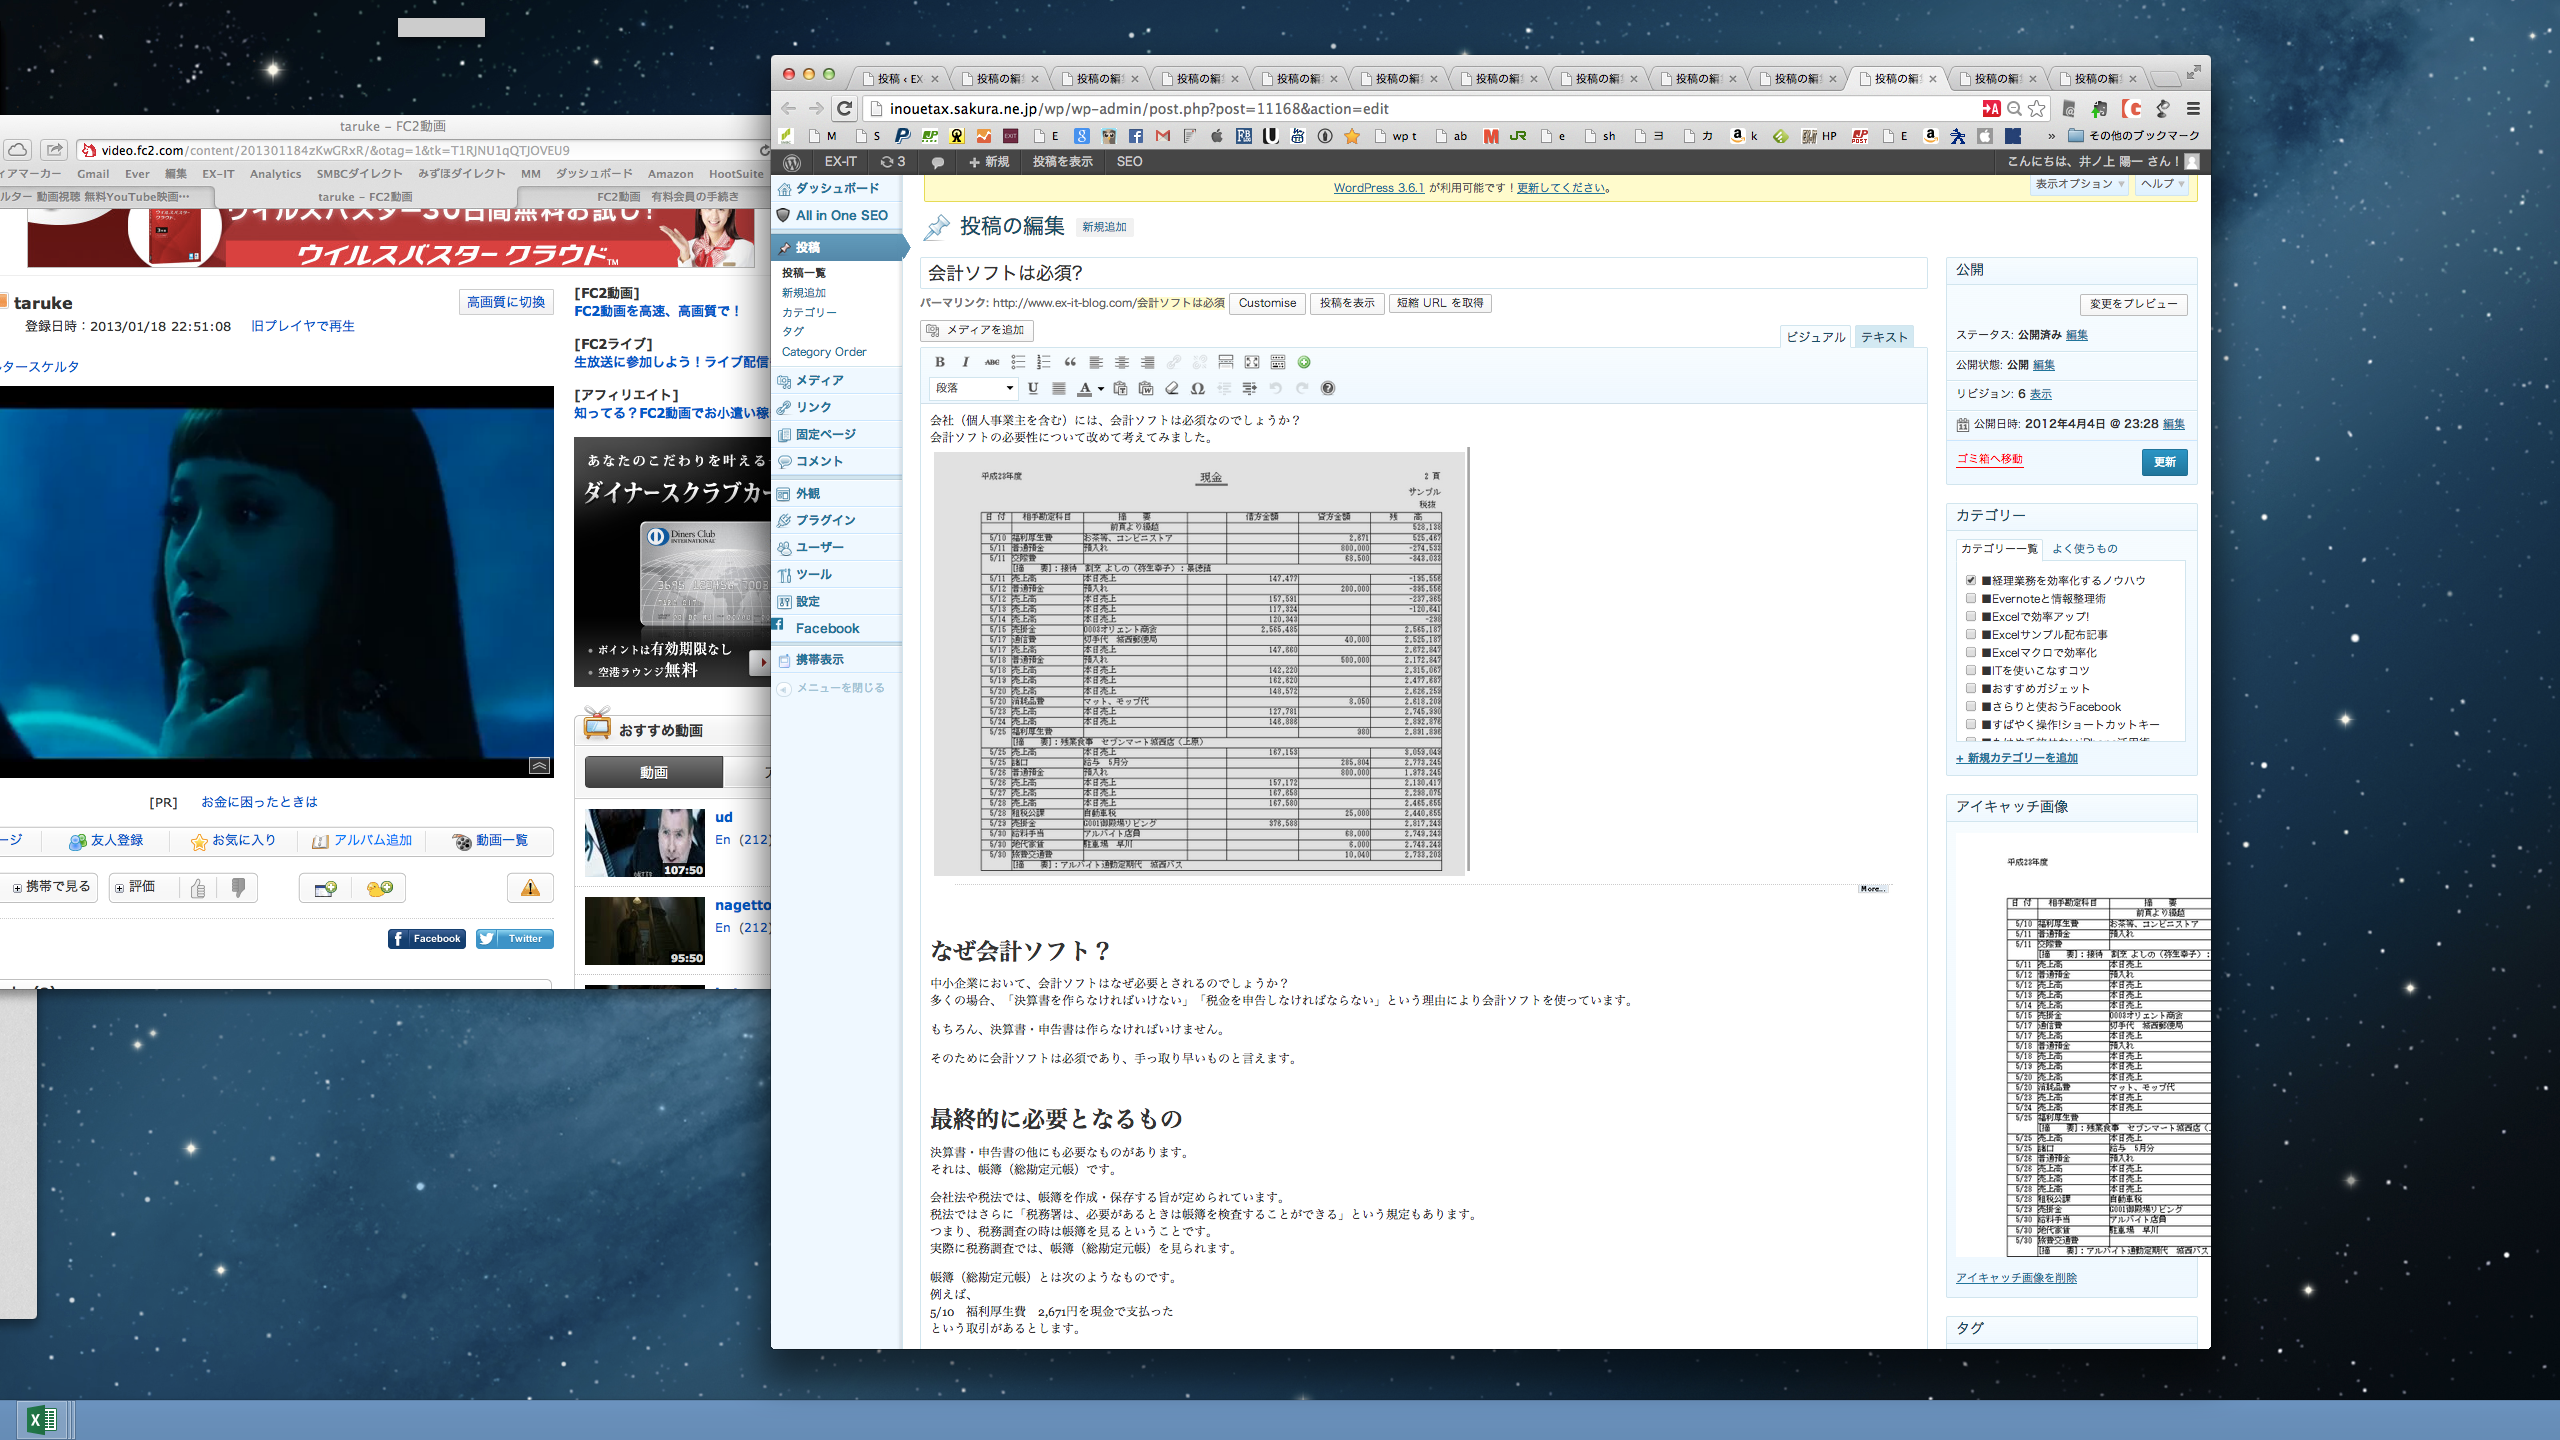
Task: Paste as plain text icon
Action: coord(1120,388)
